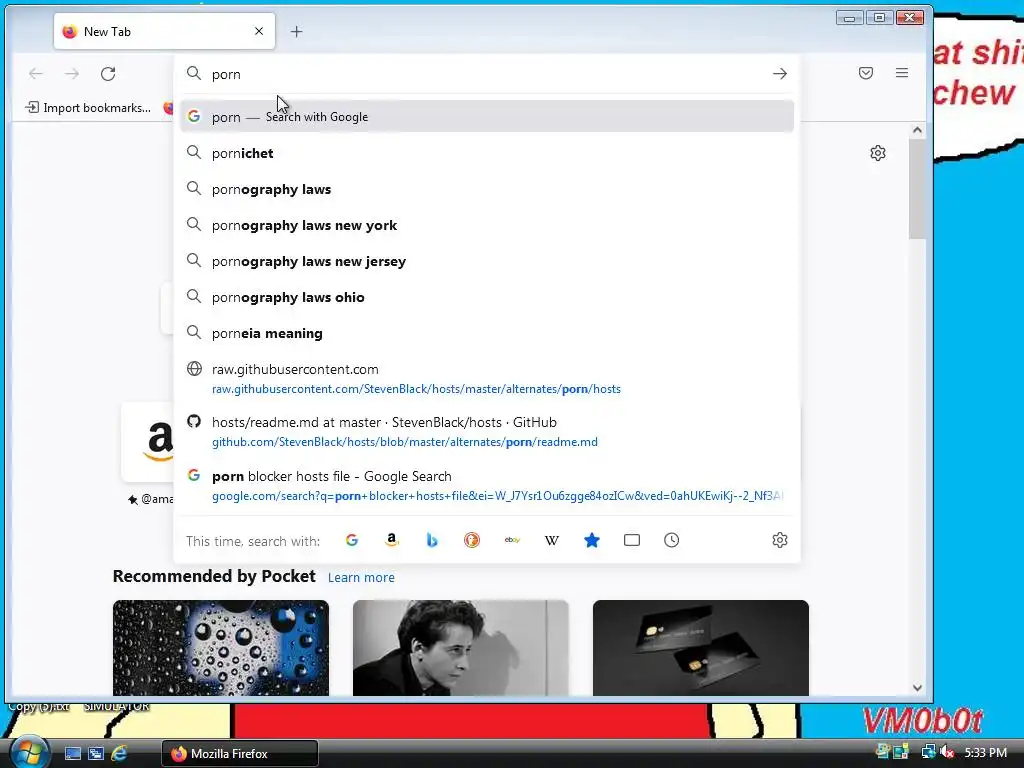
Task: Select the porneia meaning suggestion
Action: click(487, 333)
